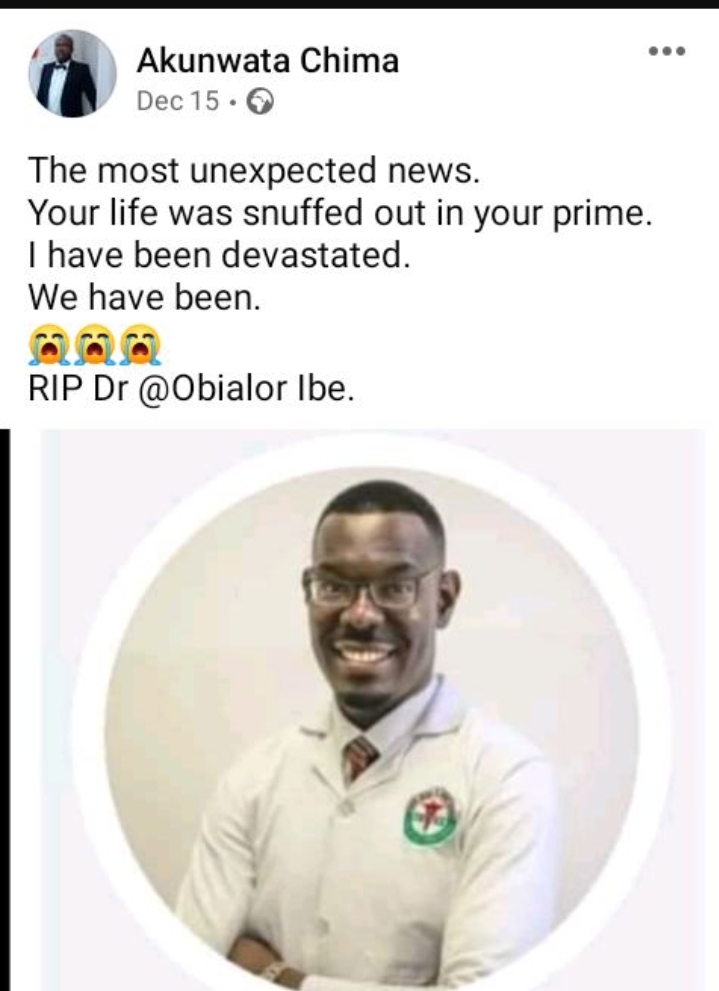
Task: Click "I have been devastated." text
Action: tap(220, 256)
